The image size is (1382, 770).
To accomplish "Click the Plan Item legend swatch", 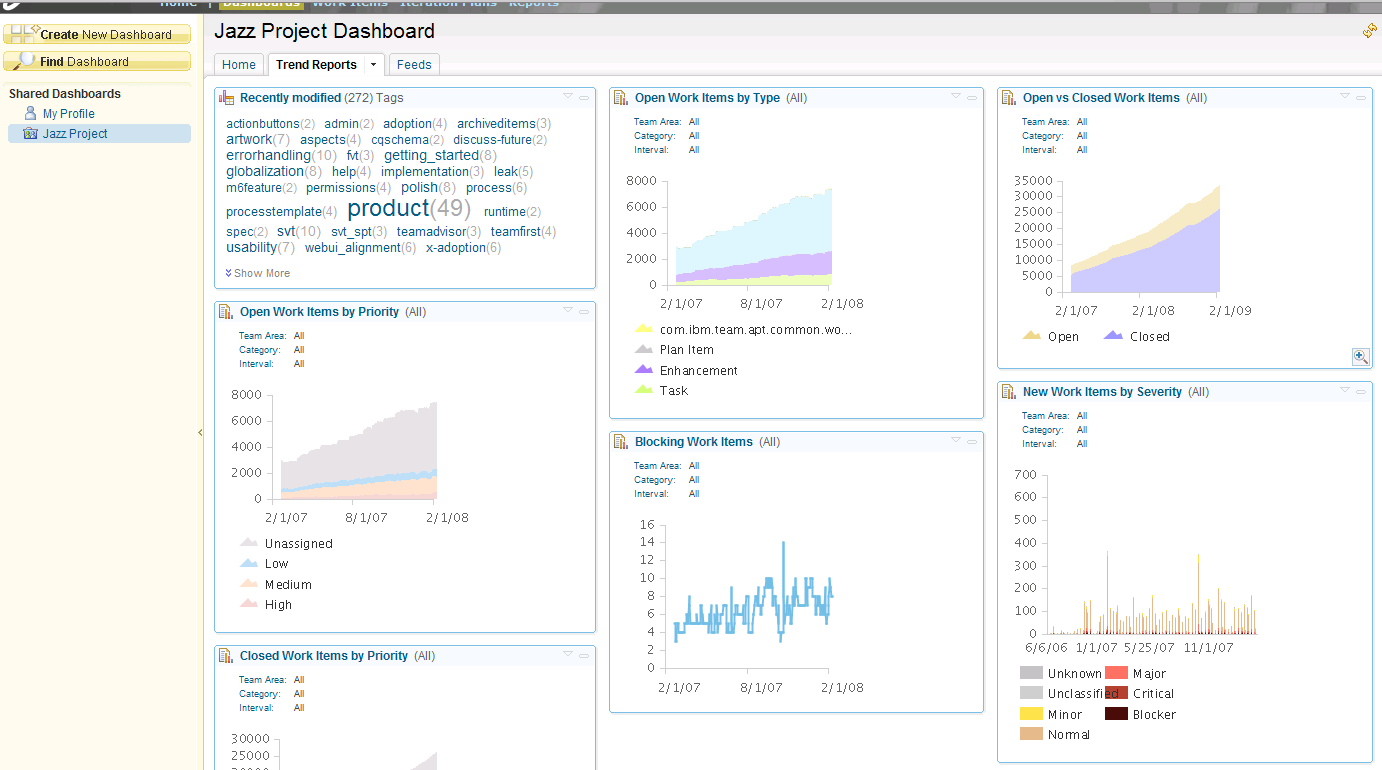I will pos(645,349).
